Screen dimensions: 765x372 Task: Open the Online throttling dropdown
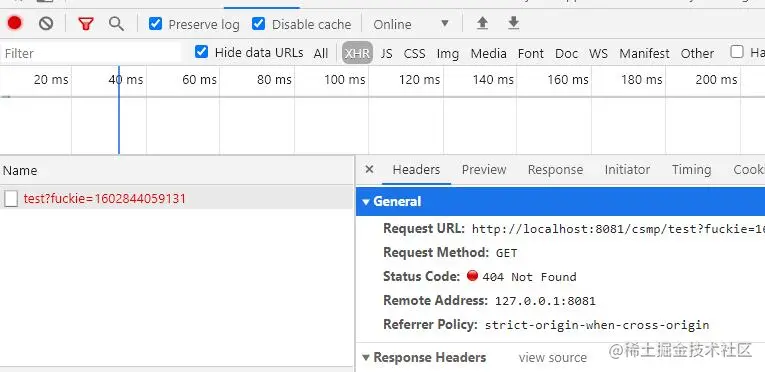tap(410, 24)
